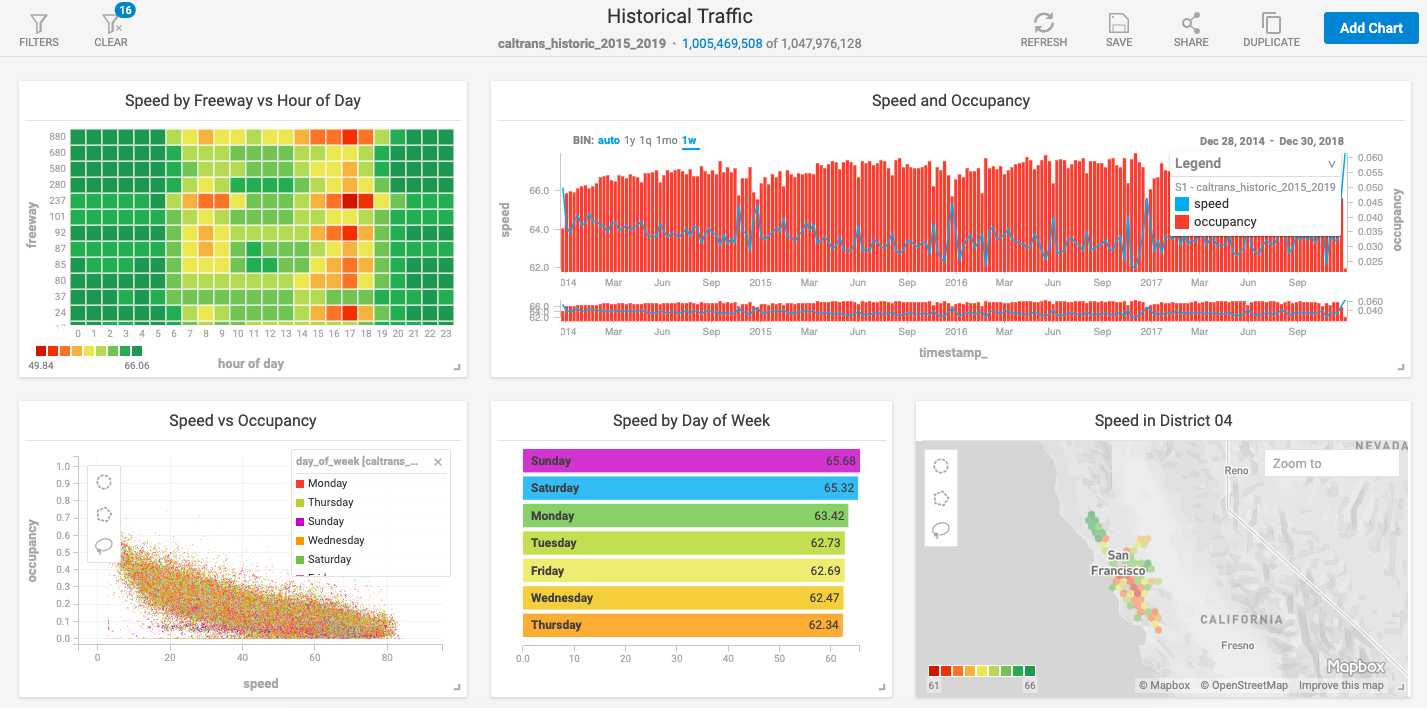Pick the polygon selection tool on the map
Image resolution: width=1427 pixels, height=708 pixels.
(940, 498)
